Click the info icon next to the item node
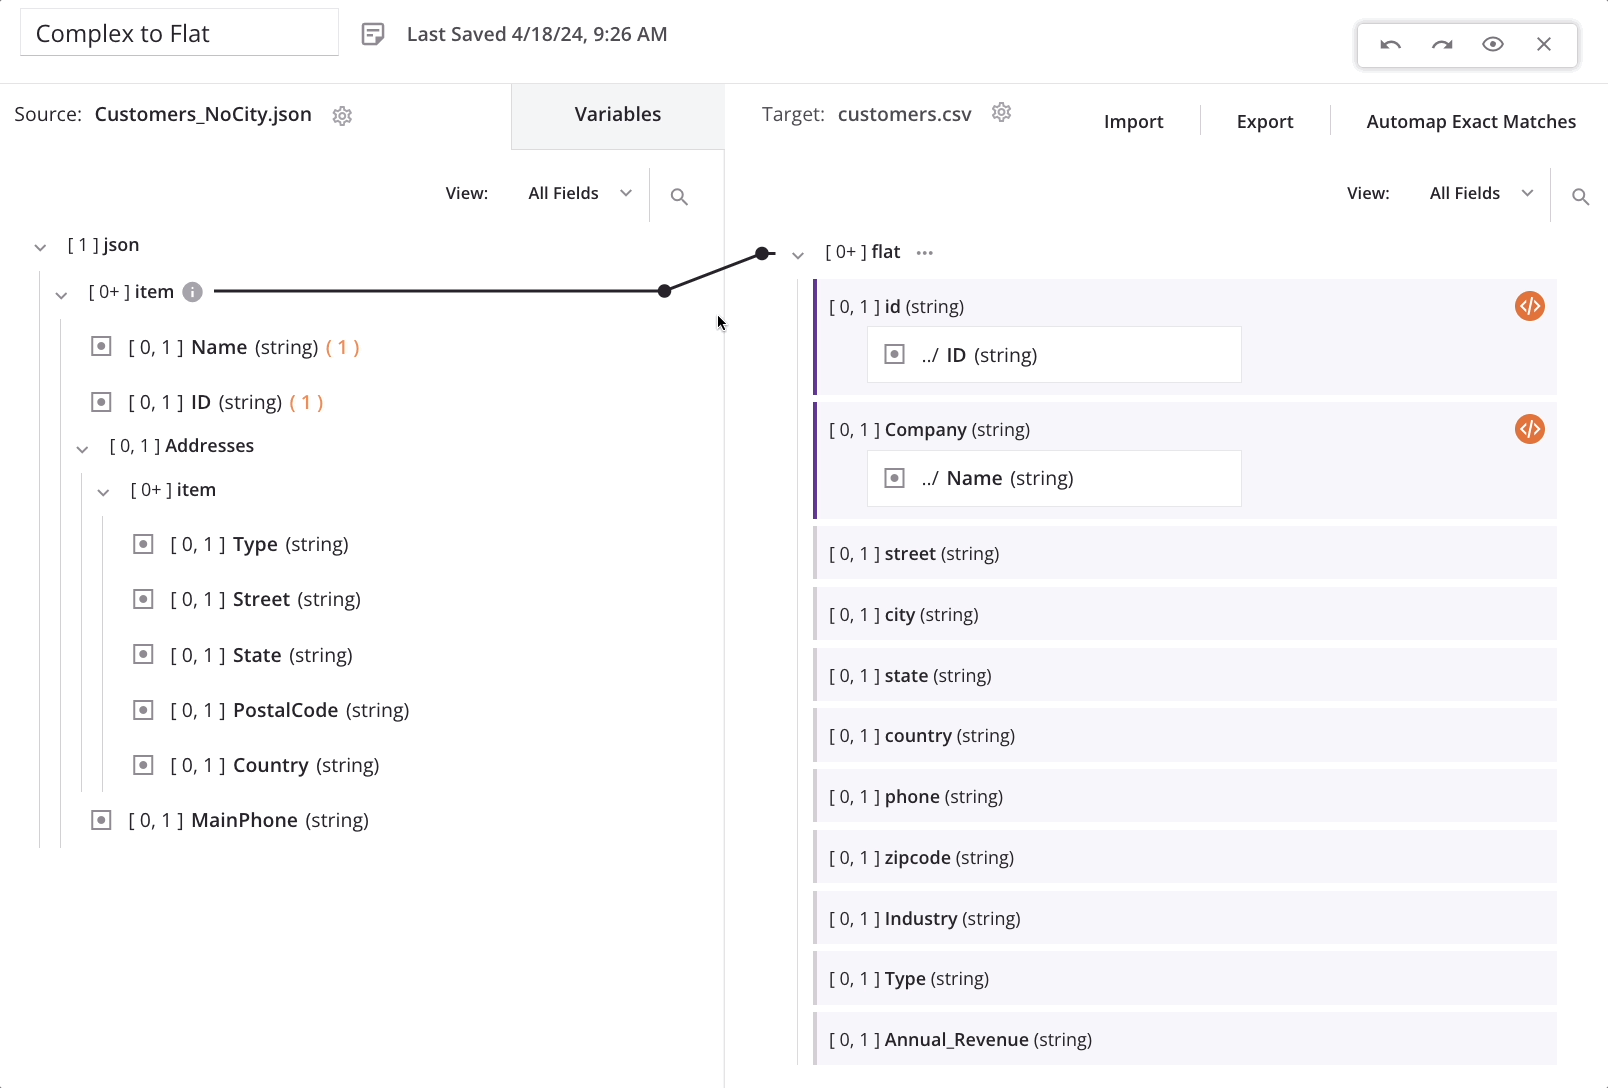The image size is (1608, 1088). [x=192, y=291]
